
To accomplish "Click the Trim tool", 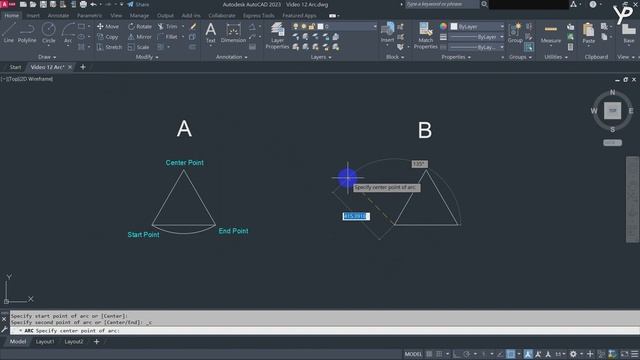I will 168,27.
